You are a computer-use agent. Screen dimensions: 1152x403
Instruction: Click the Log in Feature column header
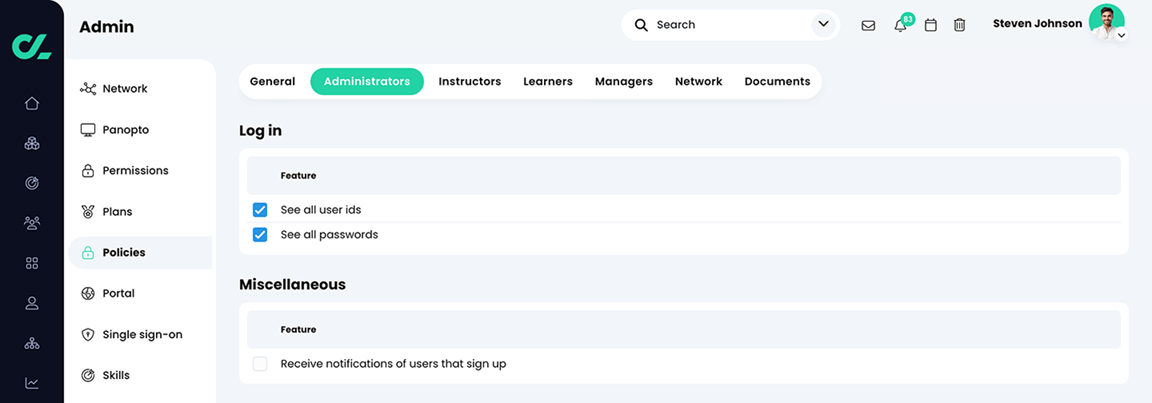pos(298,176)
